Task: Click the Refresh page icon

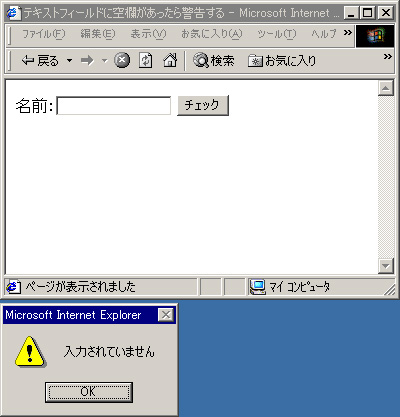Action: (x=145, y=61)
